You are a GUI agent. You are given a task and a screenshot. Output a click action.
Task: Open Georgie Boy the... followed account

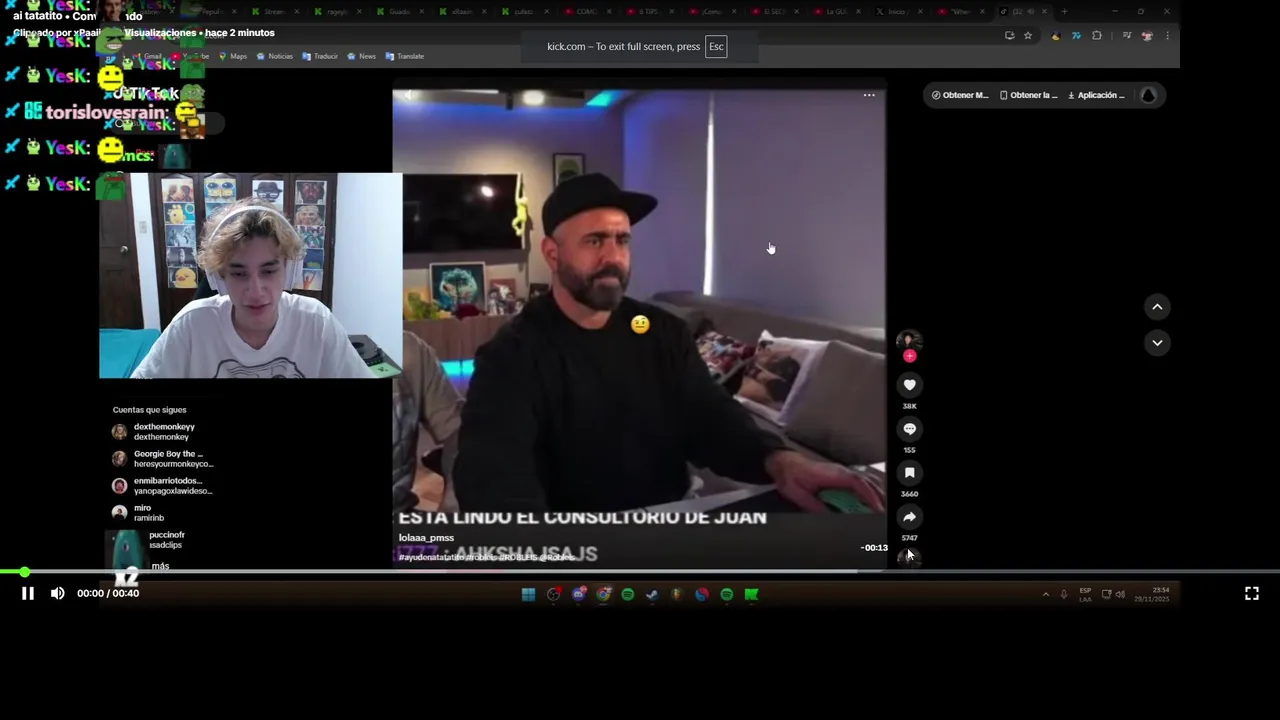[x=162, y=459]
